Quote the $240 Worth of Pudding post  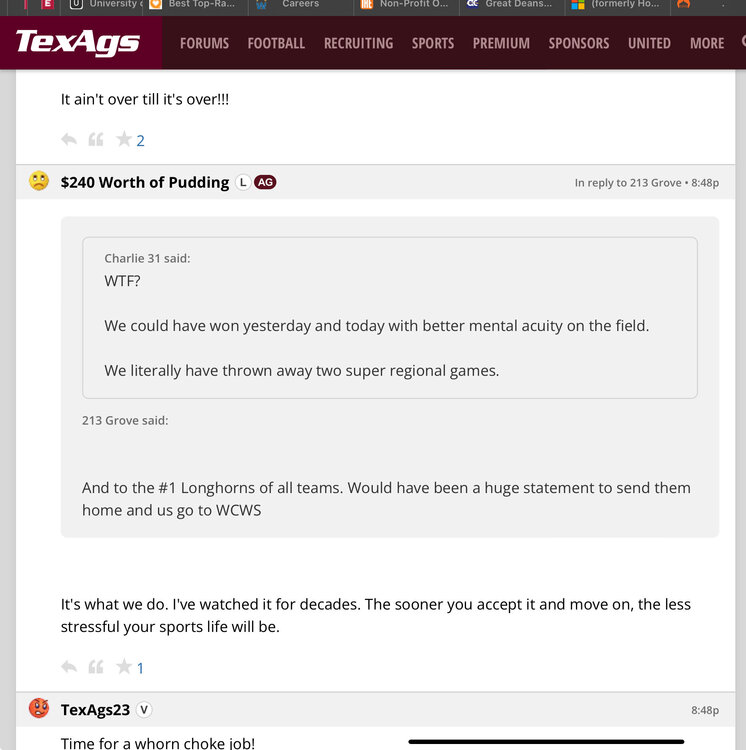click(x=96, y=667)
